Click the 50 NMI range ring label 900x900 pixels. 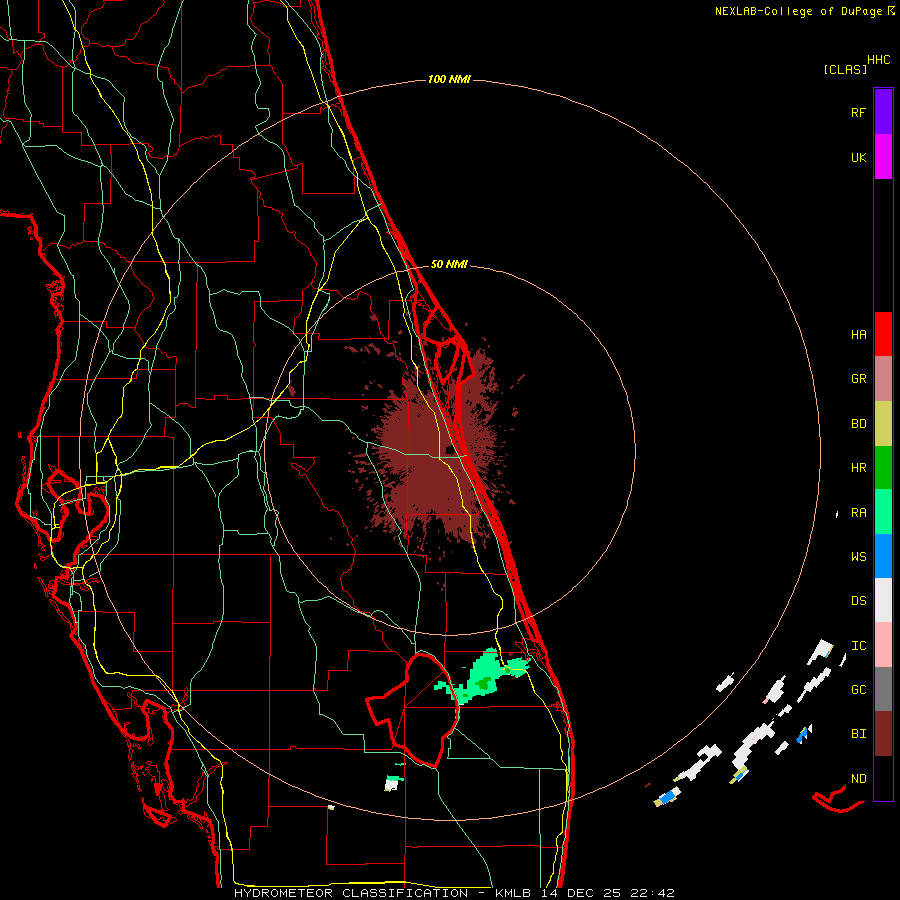(x=449, y=264)
